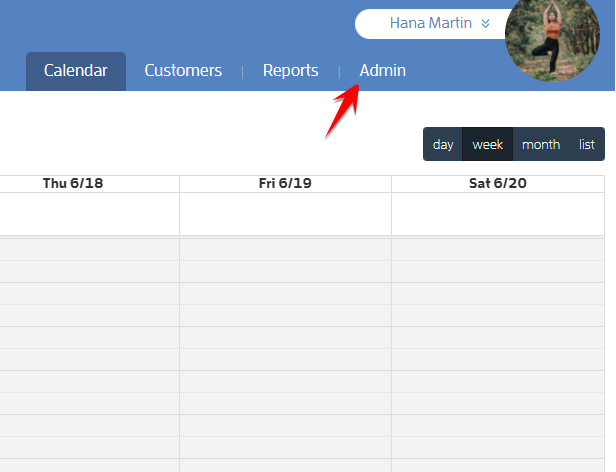
Task: Switch calendar to list view
Action: pos(587,144)
